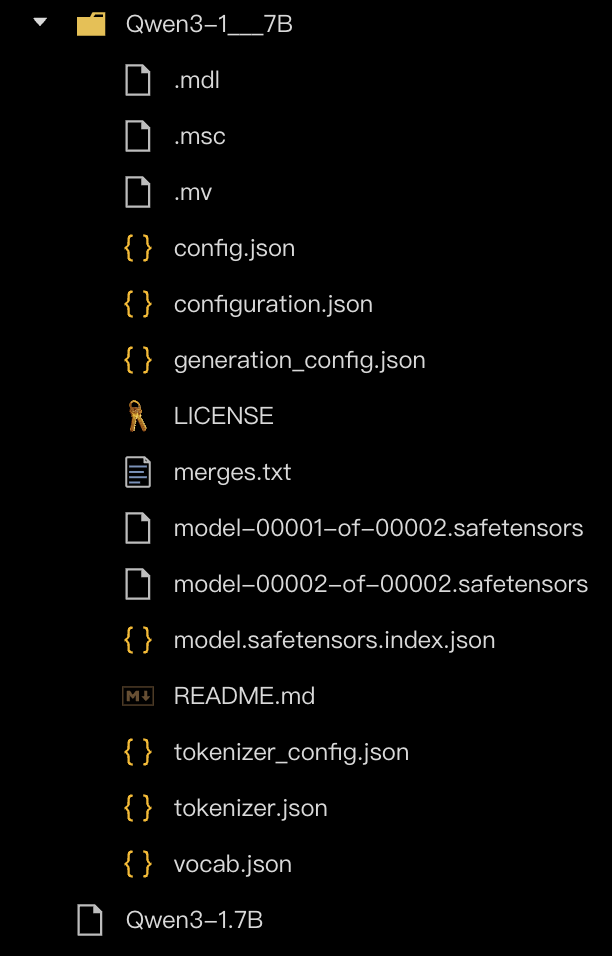
Task: Select the .mv file
Action: [x=193, y=192]
